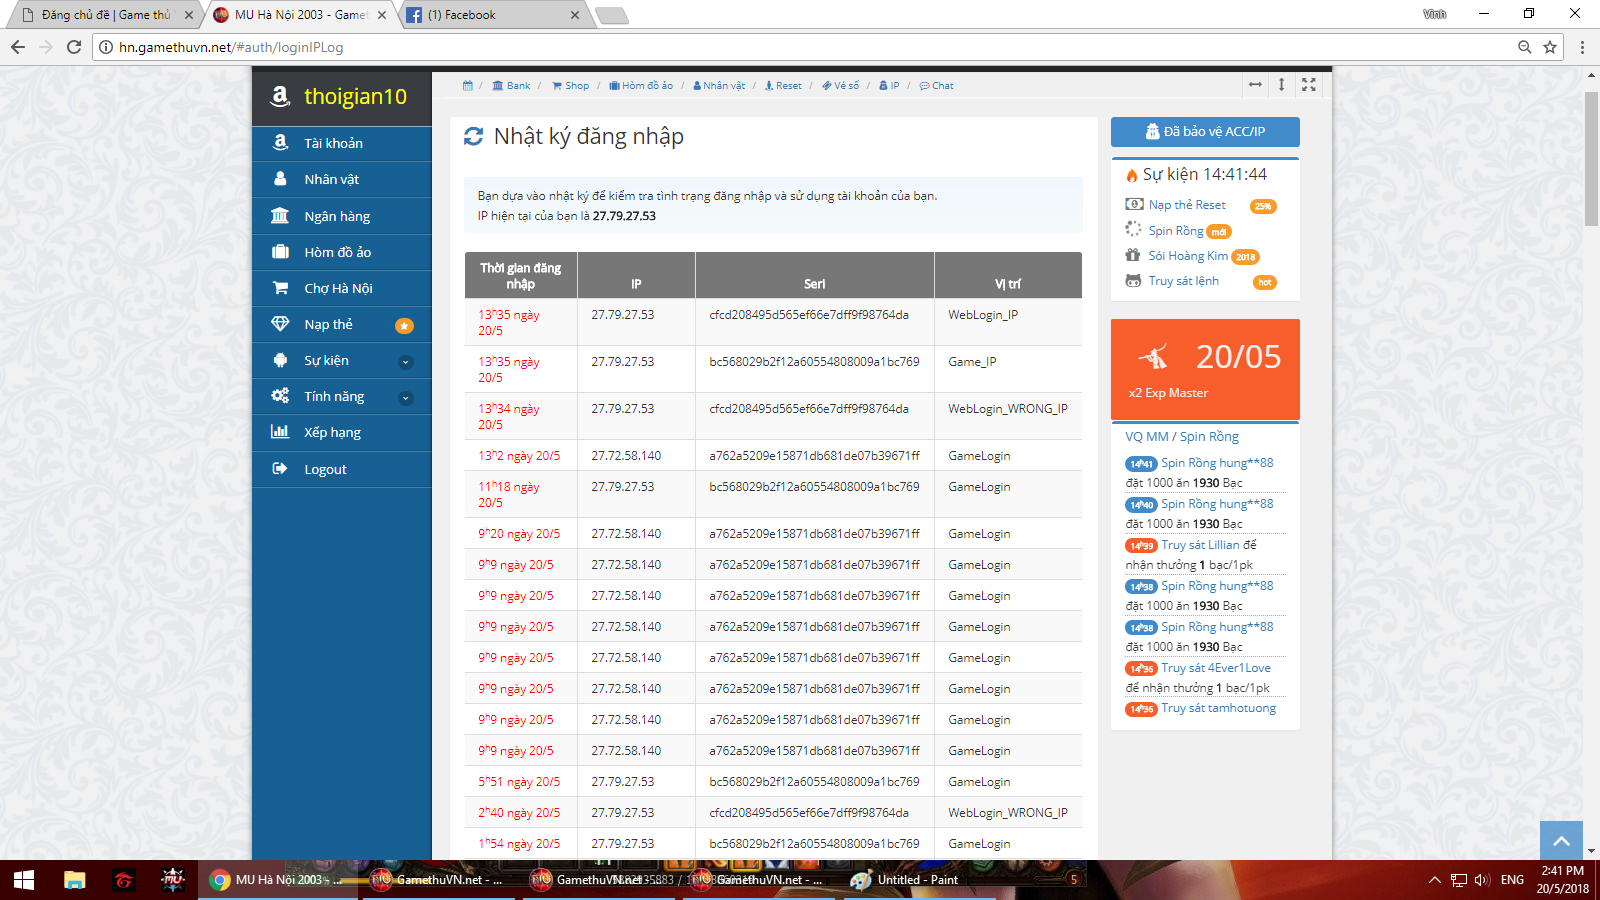Click the orange 20/05 x2 Exp Master banner
The image size is (1600, 900).
coord(1205,369)
